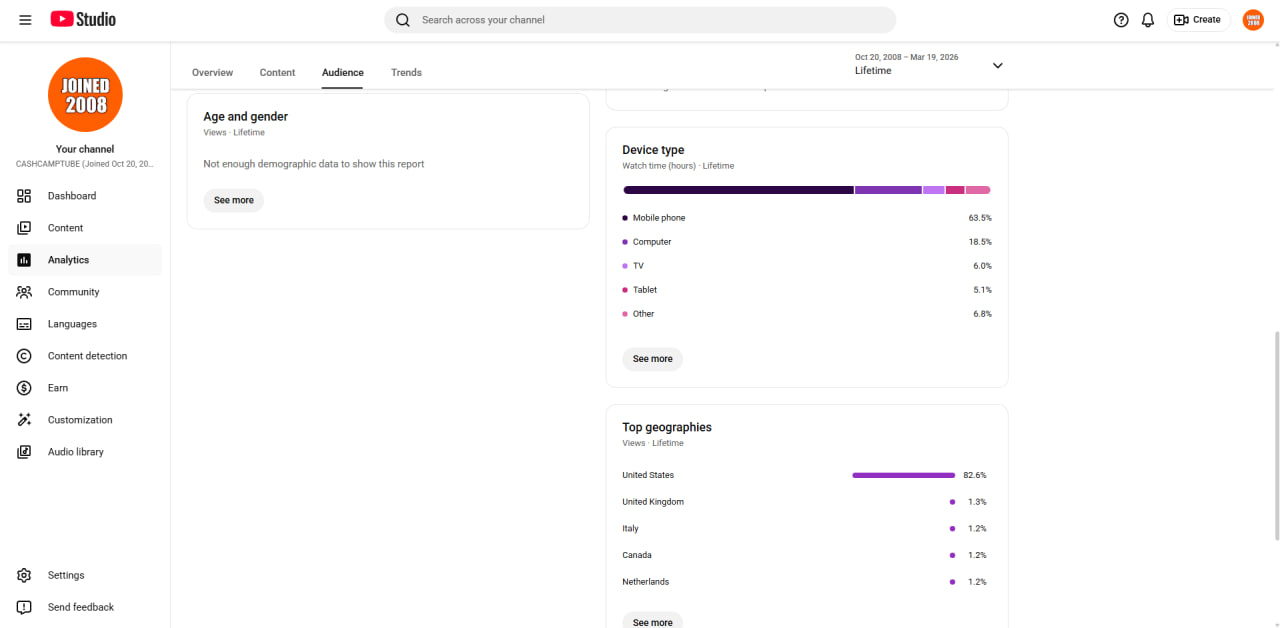Open the notifications bell
This screenshot has width=1280, height=628.
(x=1148, y=20)
